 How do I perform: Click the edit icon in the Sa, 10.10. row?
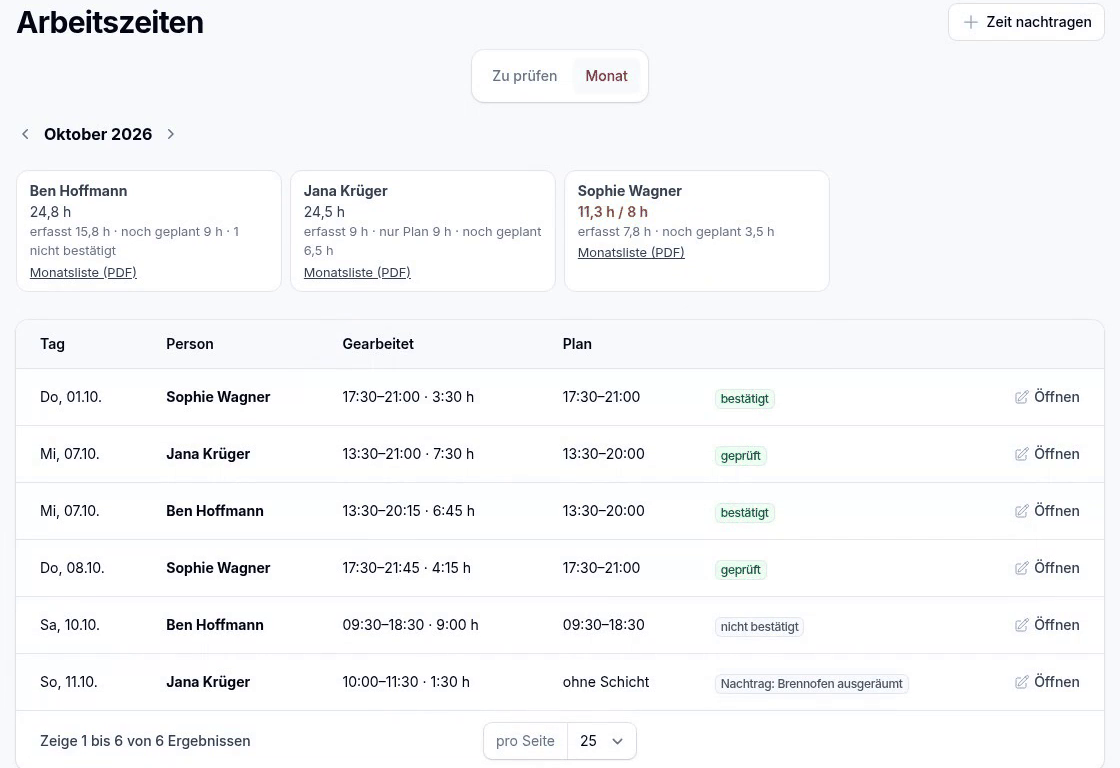pos(1021,625)
